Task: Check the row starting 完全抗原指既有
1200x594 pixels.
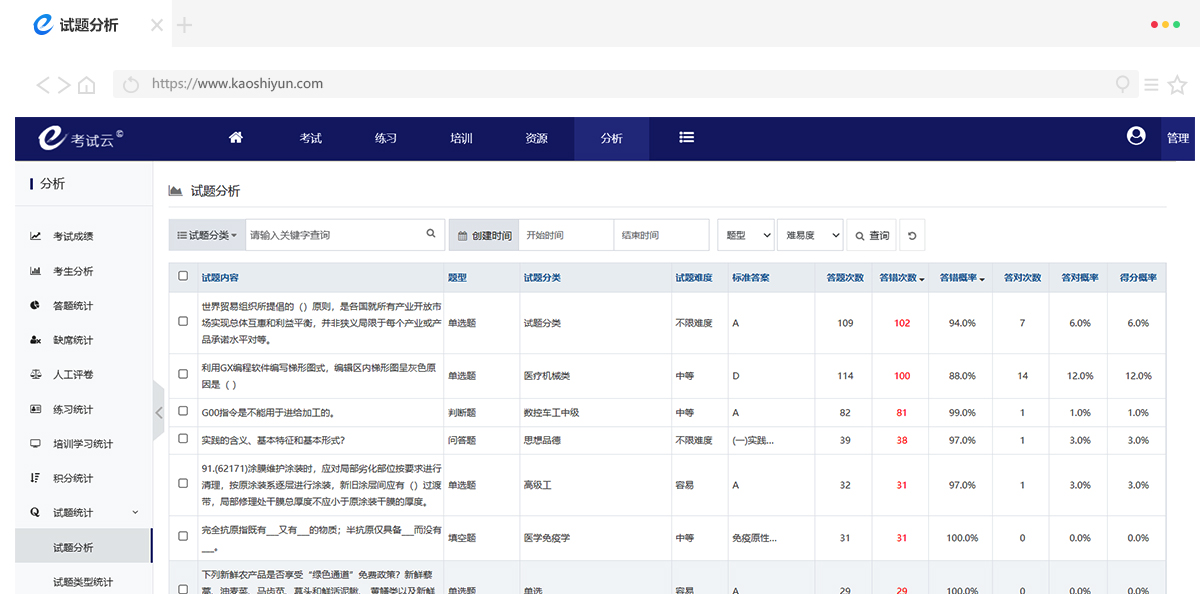Action: click(x=183, y=537)
